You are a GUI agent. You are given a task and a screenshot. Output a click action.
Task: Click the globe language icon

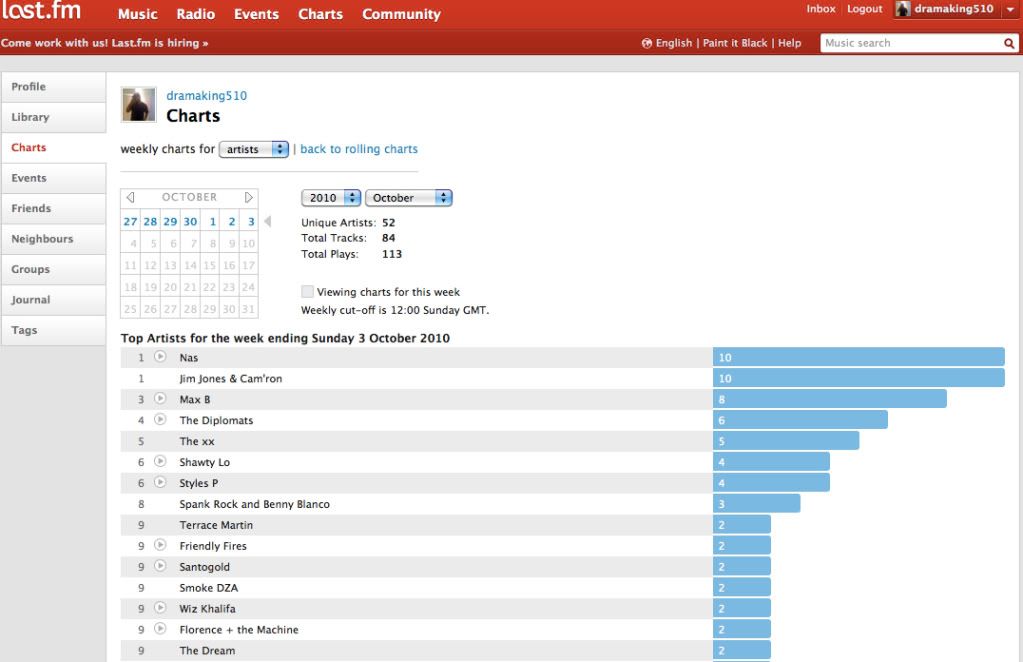[x=647, y=43]
